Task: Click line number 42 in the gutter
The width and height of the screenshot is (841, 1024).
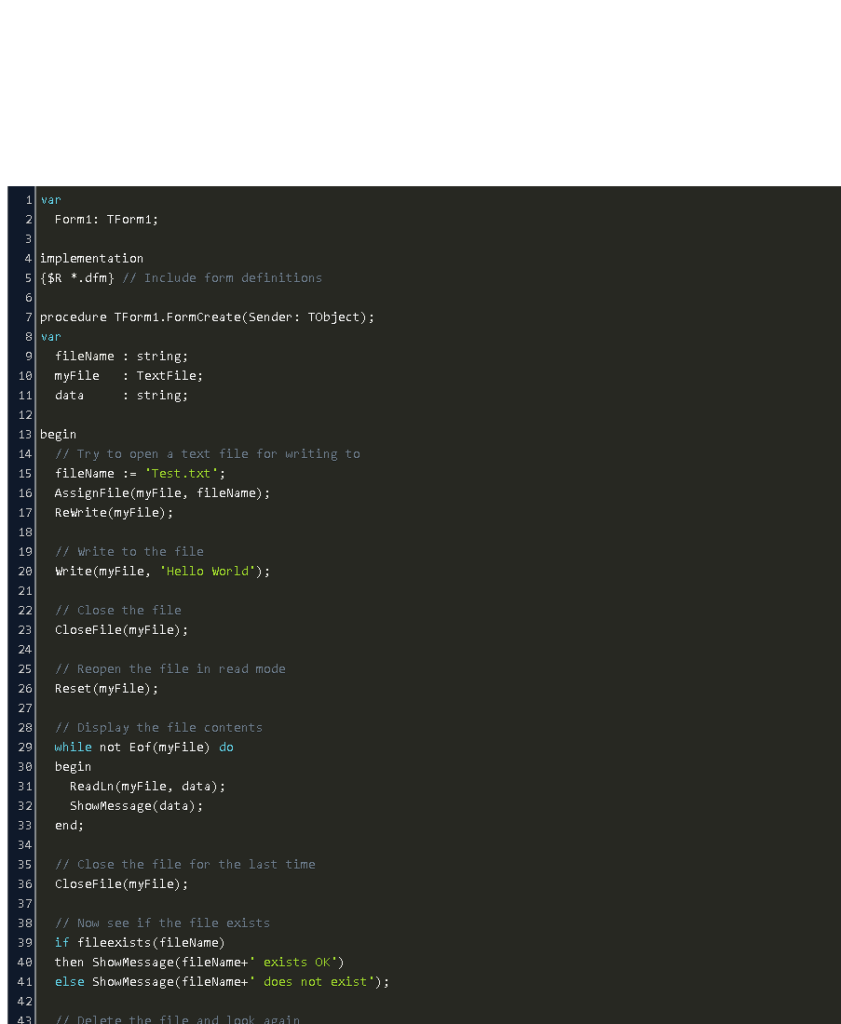Action: pyautogui.click(x=25, y=1002)
